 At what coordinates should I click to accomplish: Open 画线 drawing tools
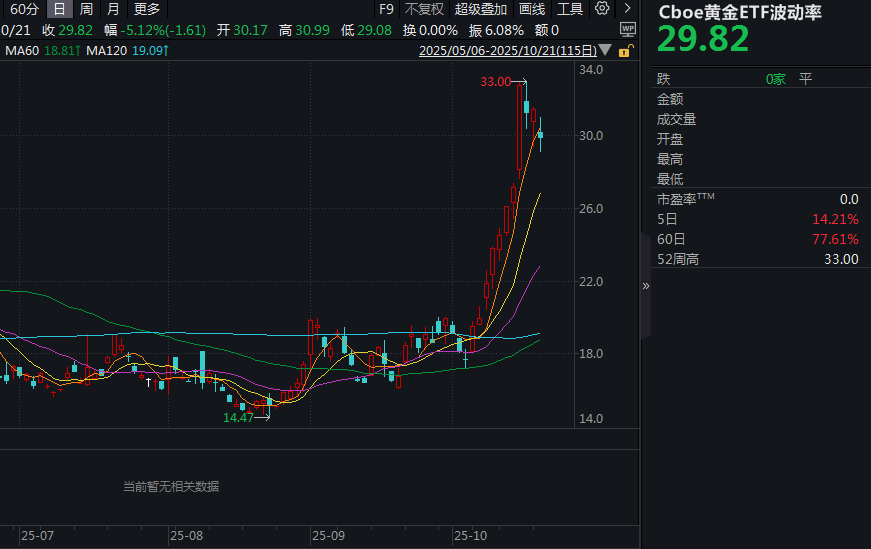pyautogui.click(x=532, y=9)
